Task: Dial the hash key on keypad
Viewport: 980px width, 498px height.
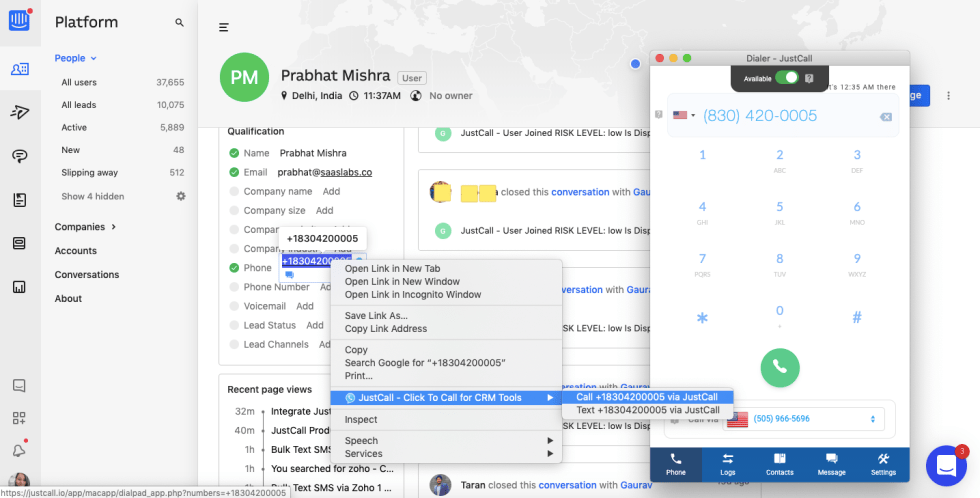Action: [x=857, y=317]
